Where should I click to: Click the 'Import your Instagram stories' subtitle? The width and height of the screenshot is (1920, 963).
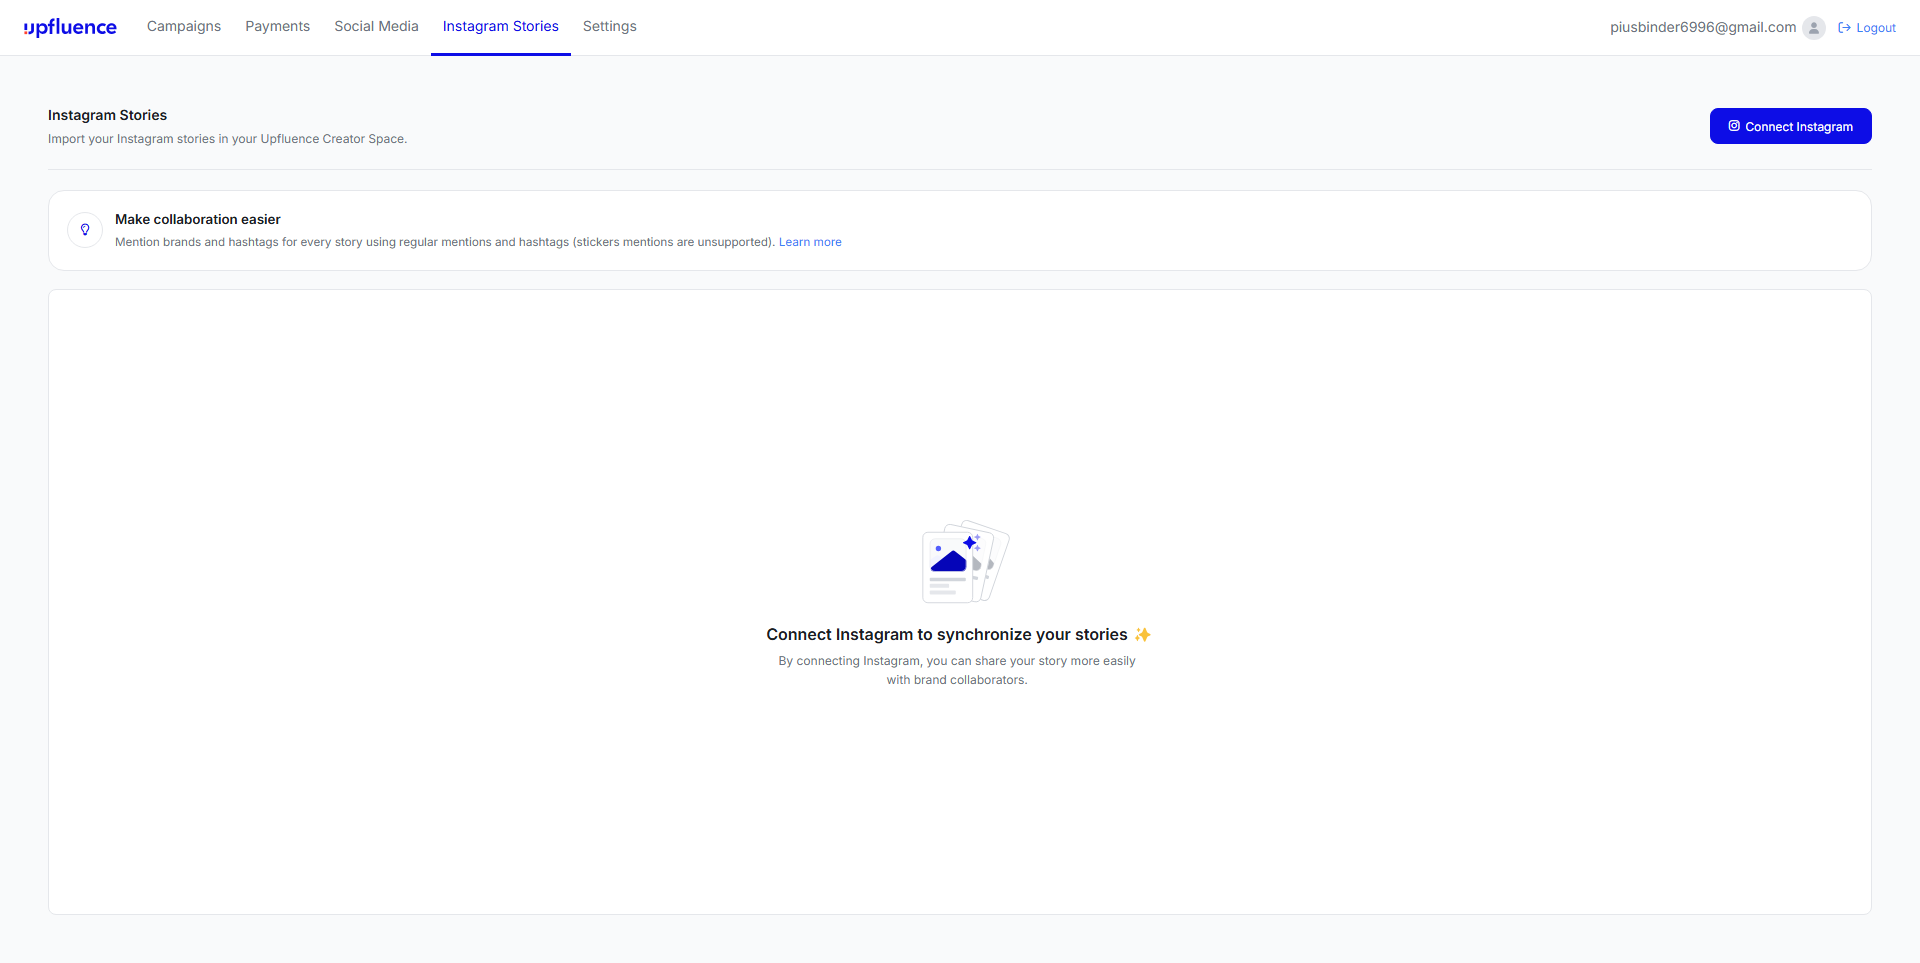pyautogui.click(x=227, y=139)
